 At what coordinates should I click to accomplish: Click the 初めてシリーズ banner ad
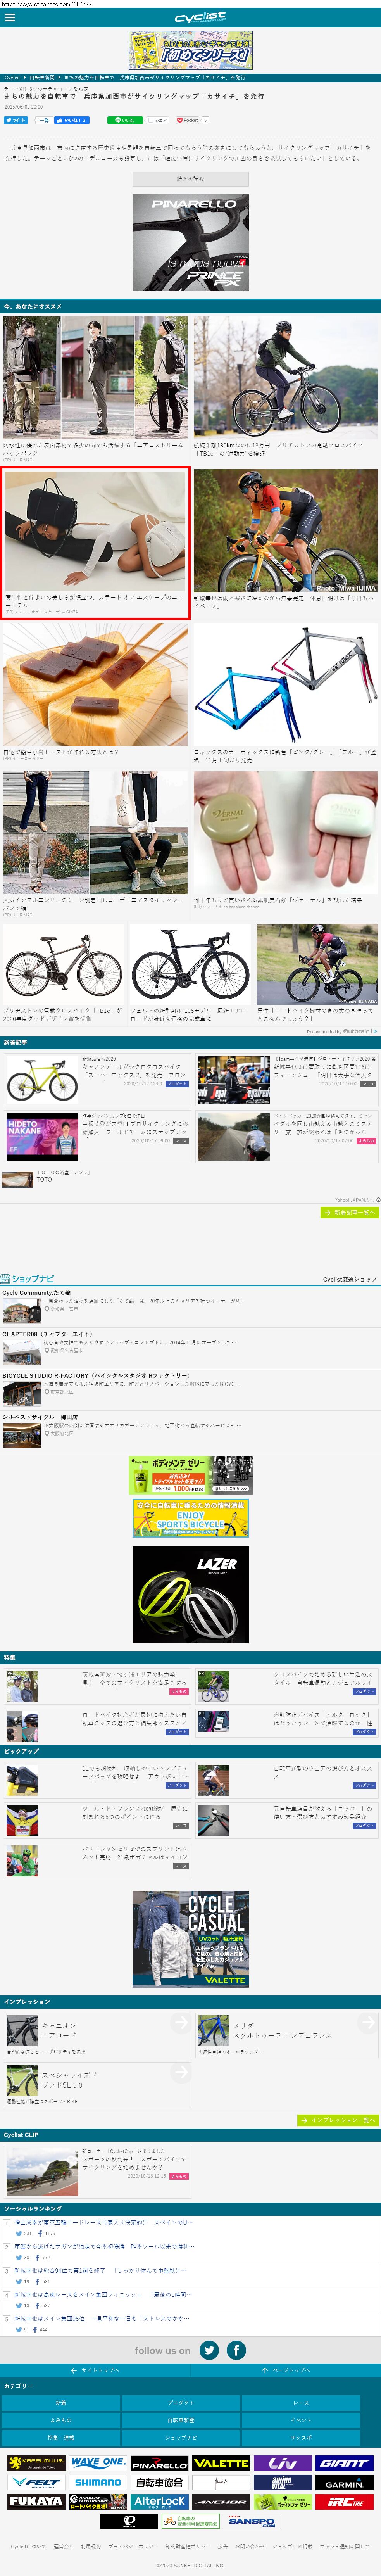point(190,50)
